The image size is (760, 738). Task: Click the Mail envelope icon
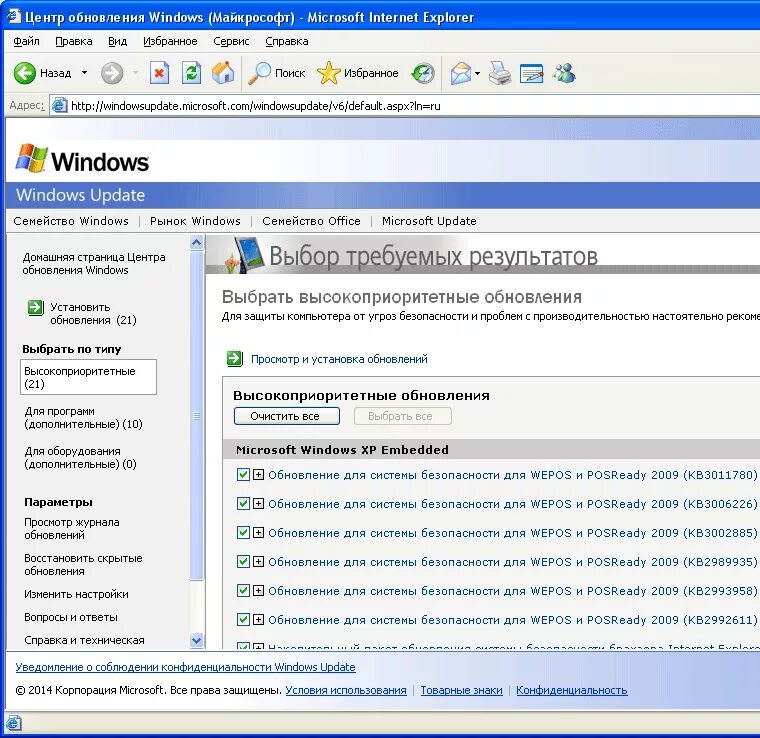460,74
